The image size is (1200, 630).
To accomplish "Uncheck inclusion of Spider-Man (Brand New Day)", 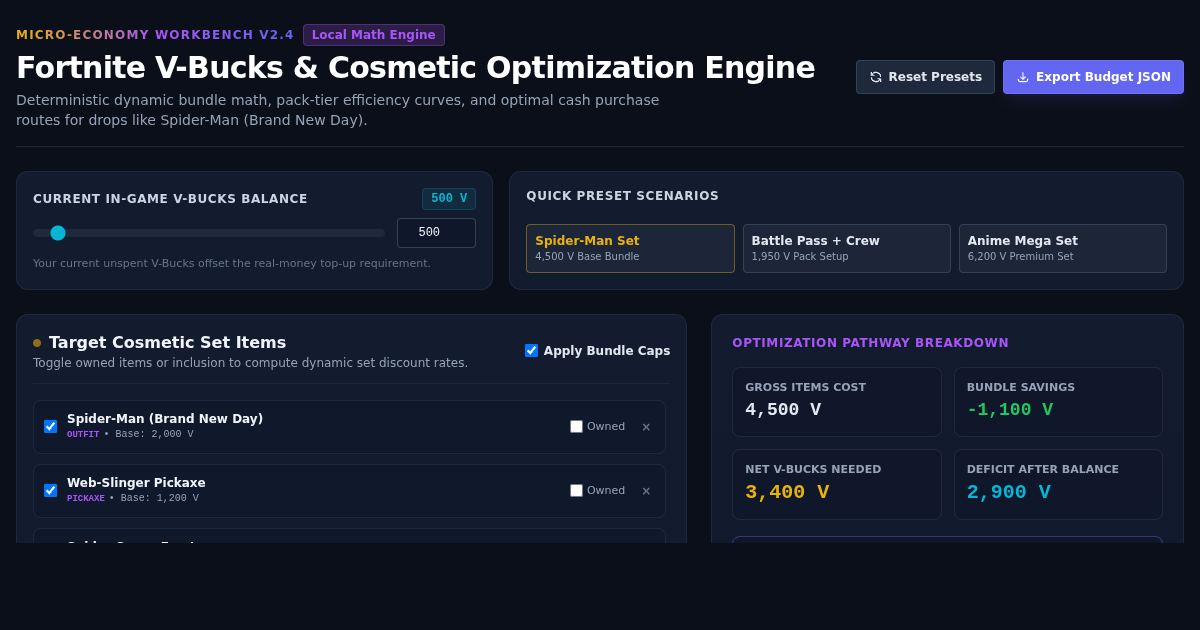I will 50,427.
